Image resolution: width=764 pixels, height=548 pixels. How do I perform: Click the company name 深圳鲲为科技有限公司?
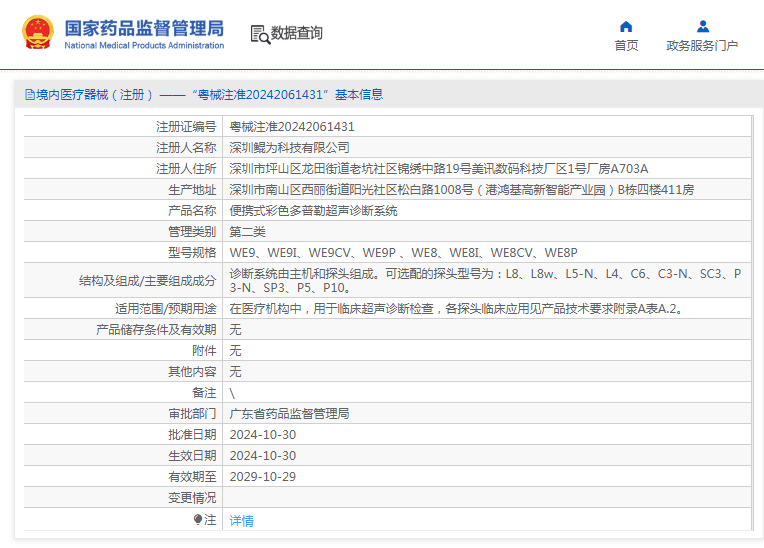[289, 148]
